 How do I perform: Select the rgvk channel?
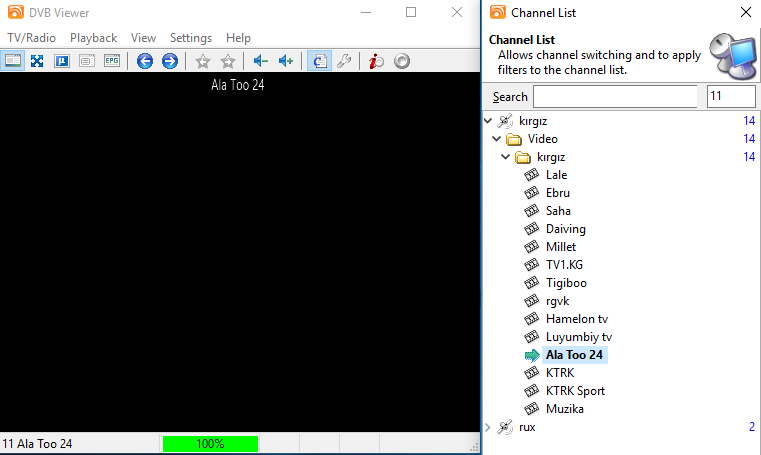tap(557, 301)
